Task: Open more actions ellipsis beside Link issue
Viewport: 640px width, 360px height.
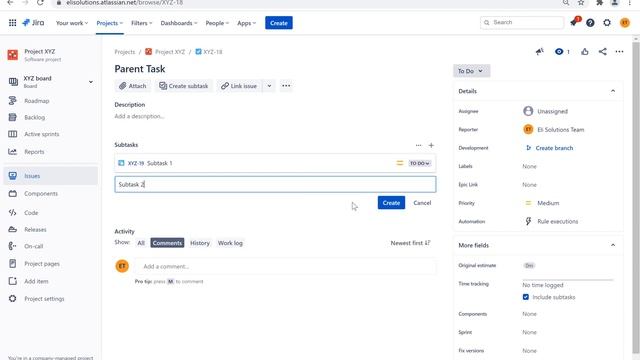Action: point(286,86)
